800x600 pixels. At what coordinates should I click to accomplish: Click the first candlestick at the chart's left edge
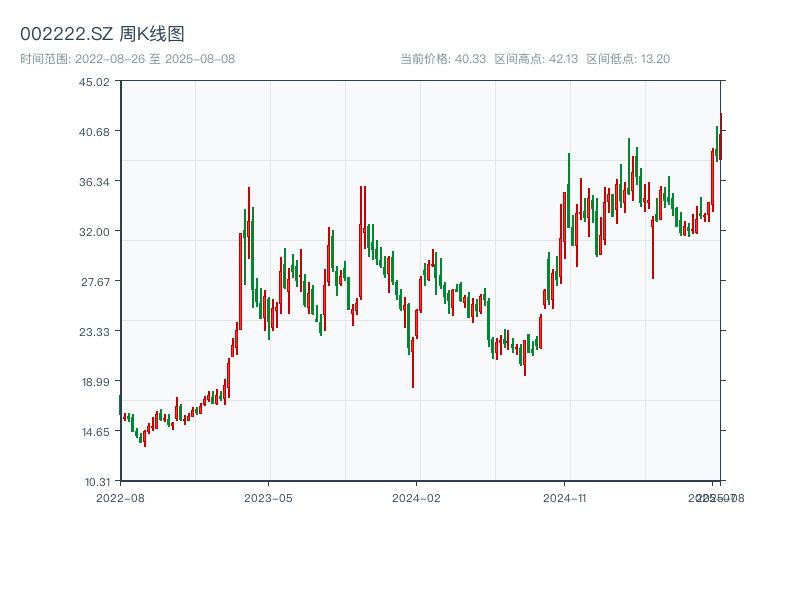pos(120,404)
